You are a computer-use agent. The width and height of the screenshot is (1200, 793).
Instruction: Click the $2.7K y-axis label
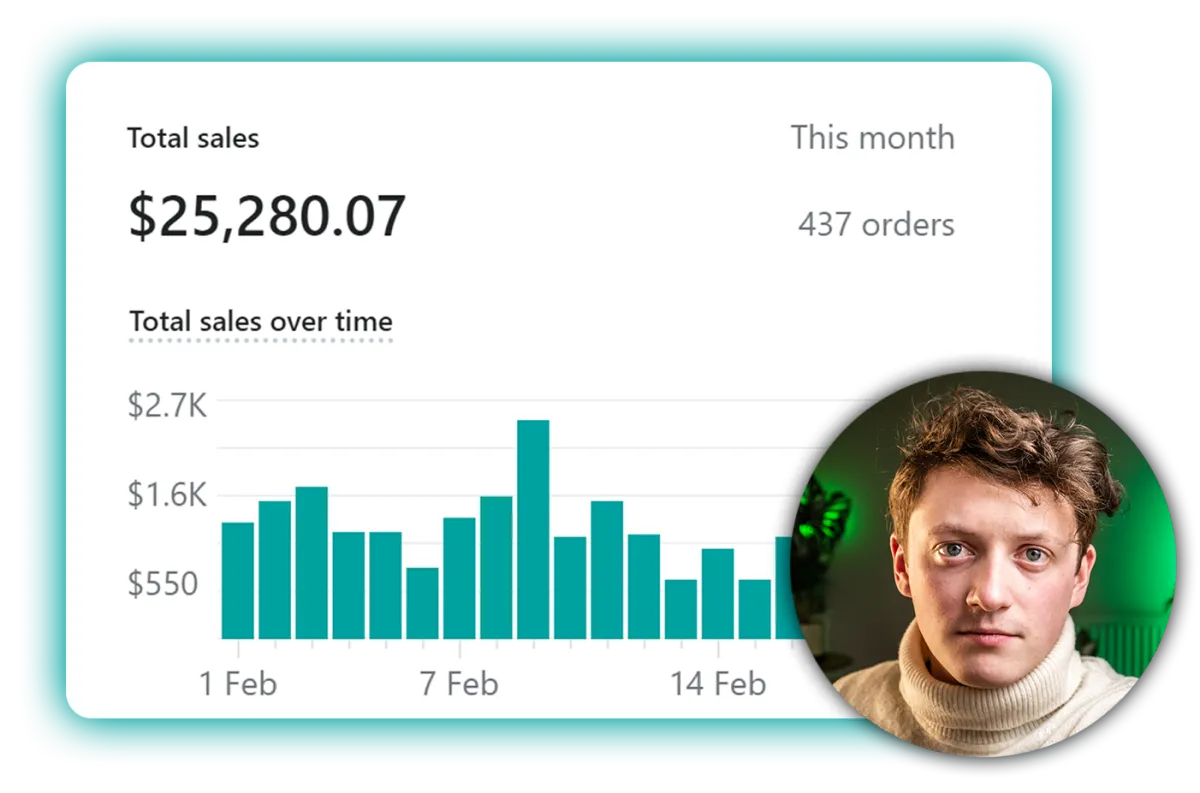(167, 406)
